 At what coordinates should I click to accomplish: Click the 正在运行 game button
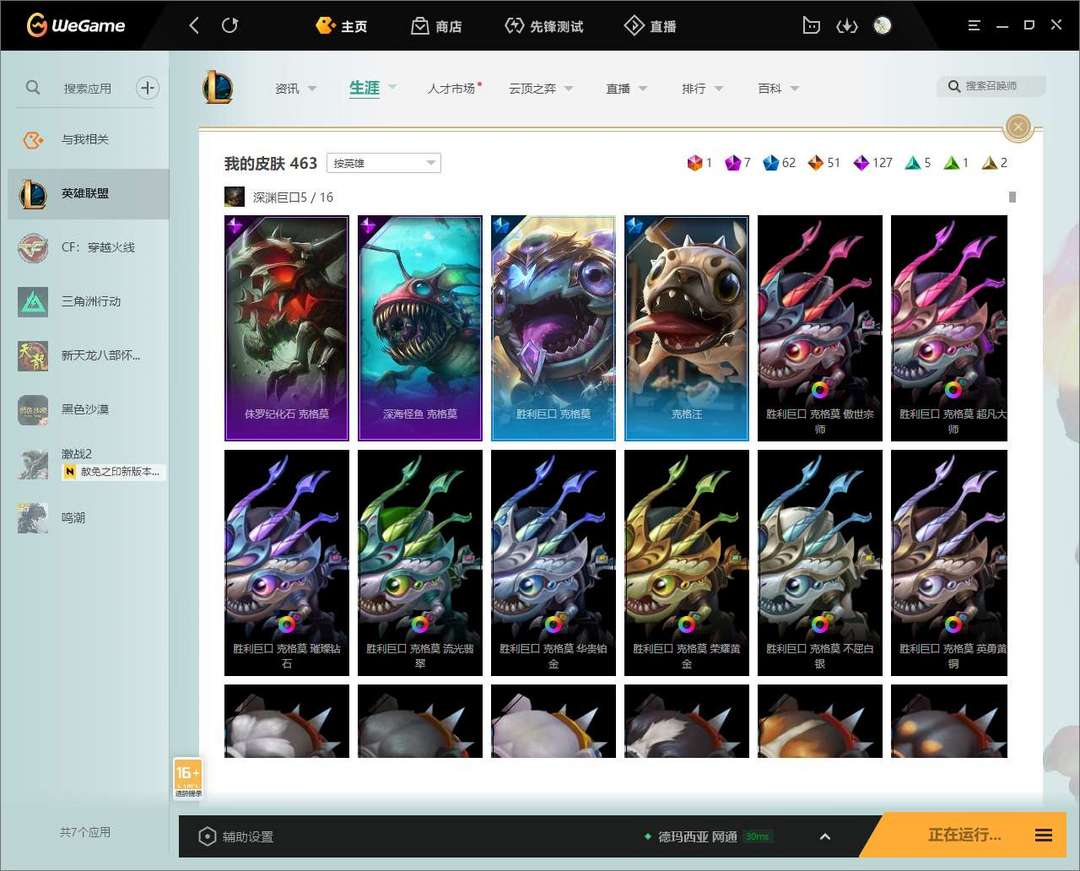pos(964,835)
